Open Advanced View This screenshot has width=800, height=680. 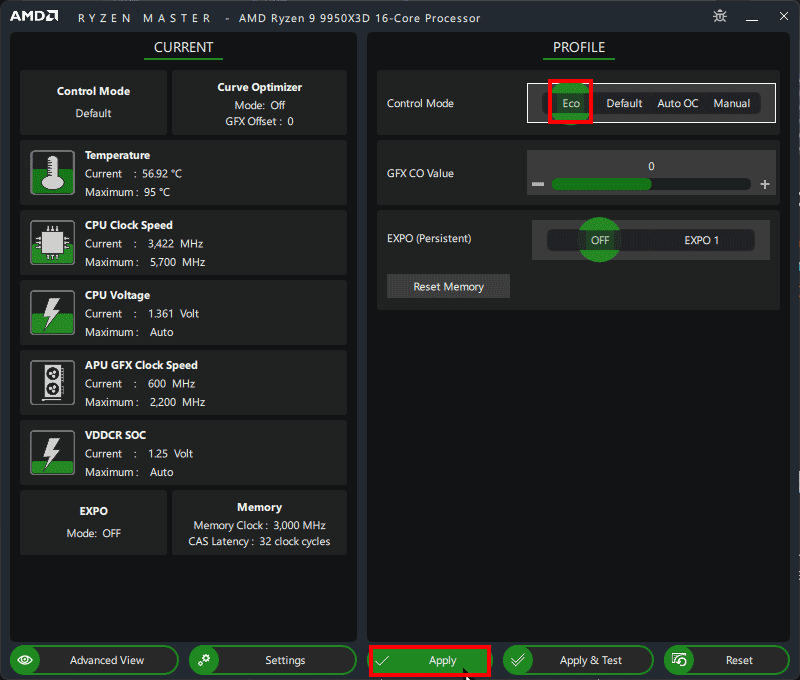(94, 660)
